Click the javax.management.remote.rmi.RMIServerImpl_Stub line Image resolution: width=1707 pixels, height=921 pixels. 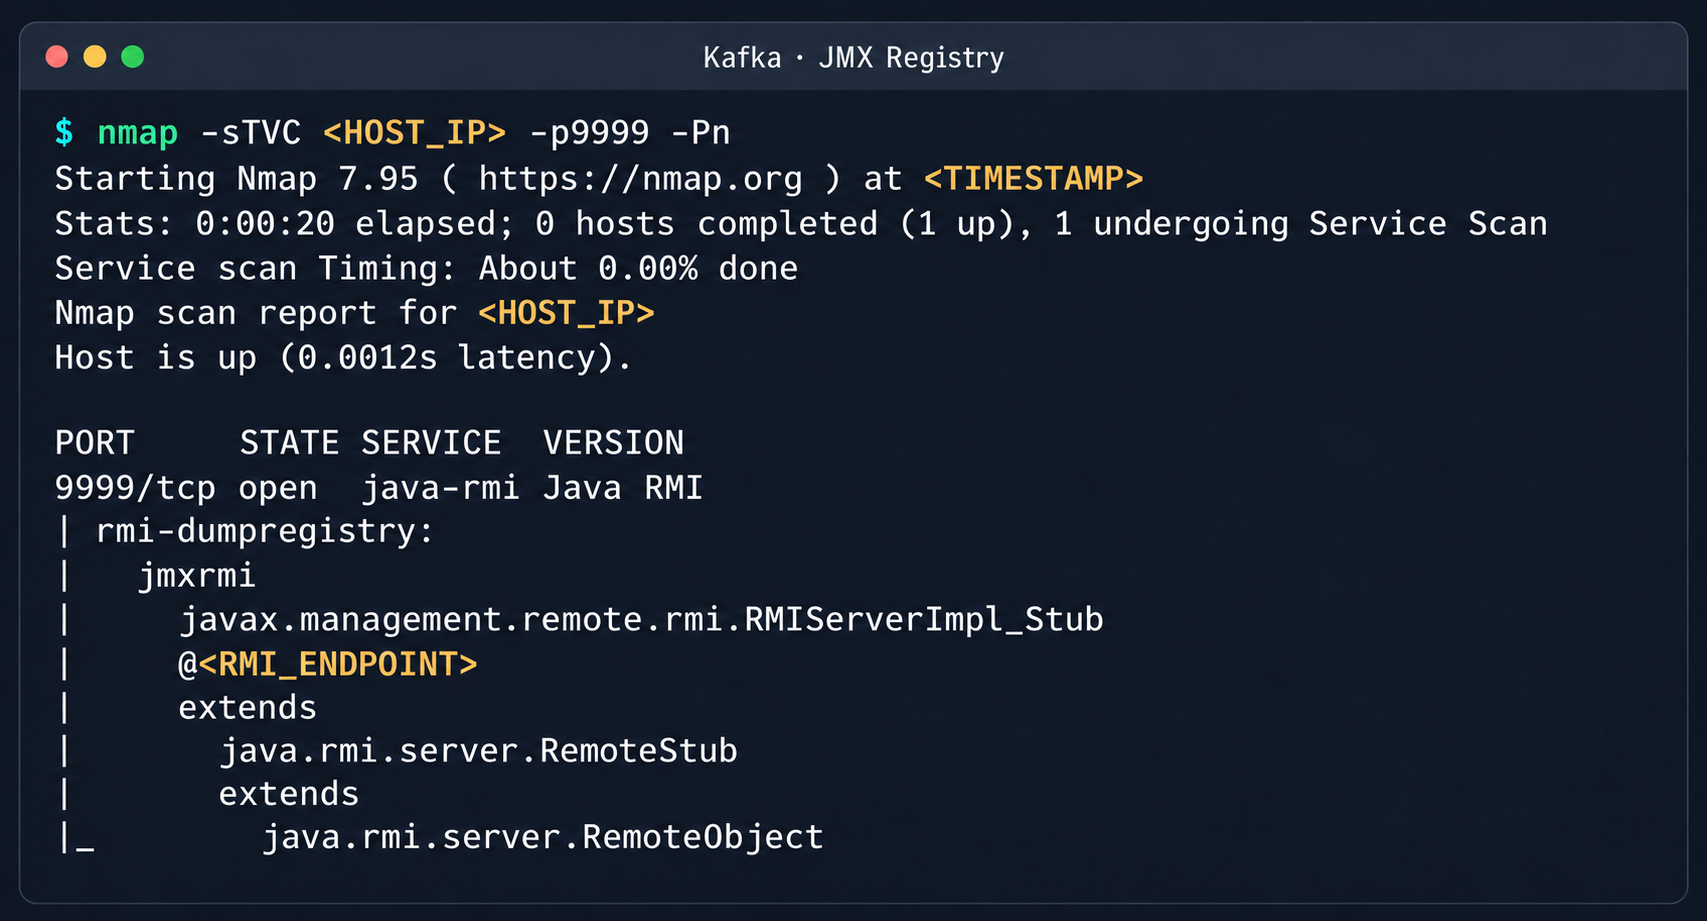pos(641,620)
